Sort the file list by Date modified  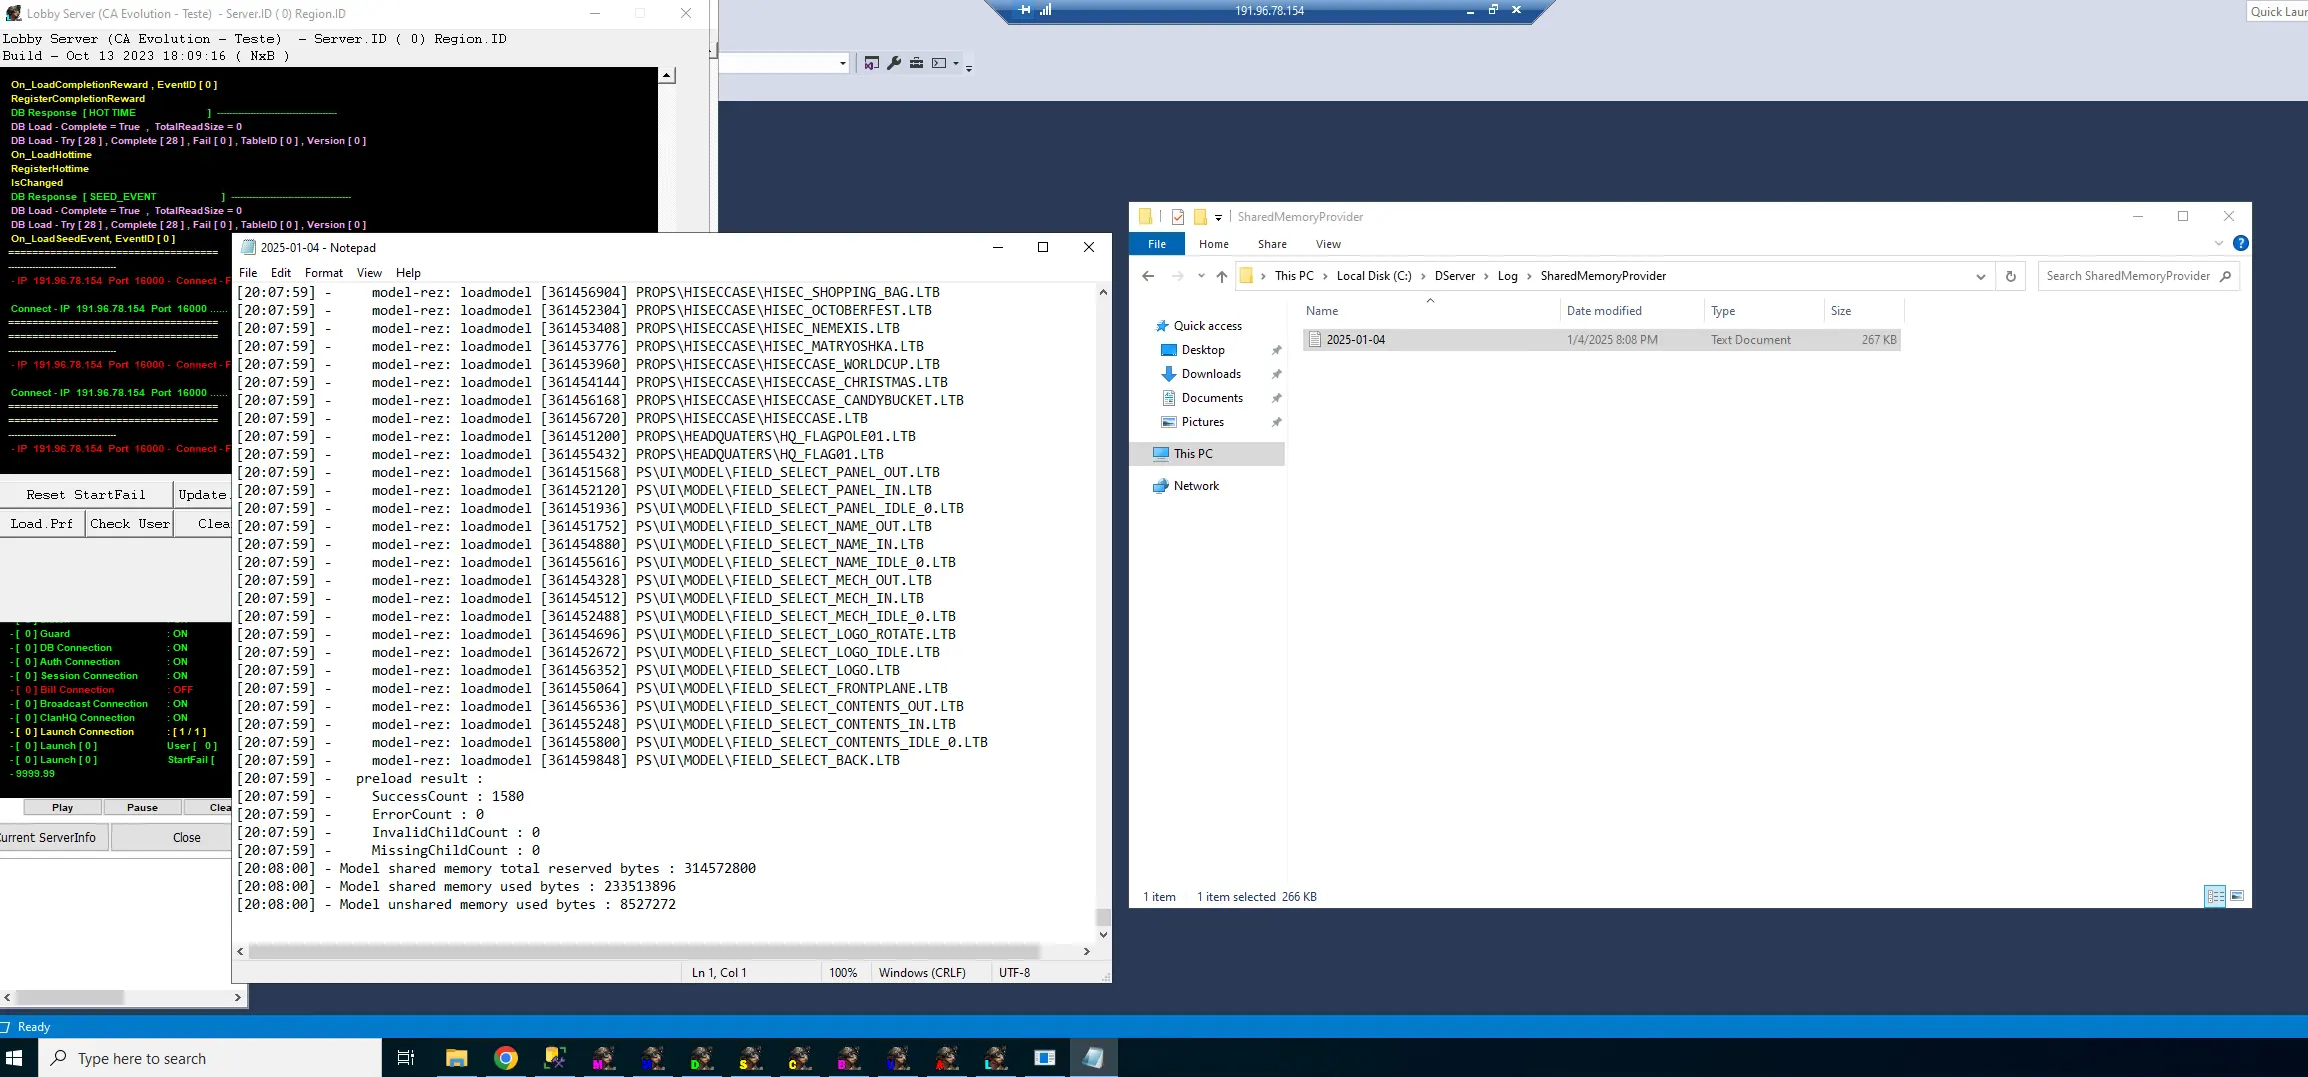[1604, 311]
